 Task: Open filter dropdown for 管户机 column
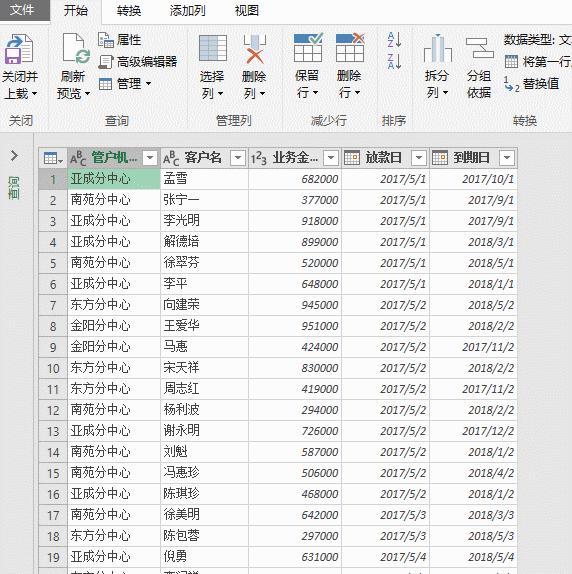pos(150,158)
